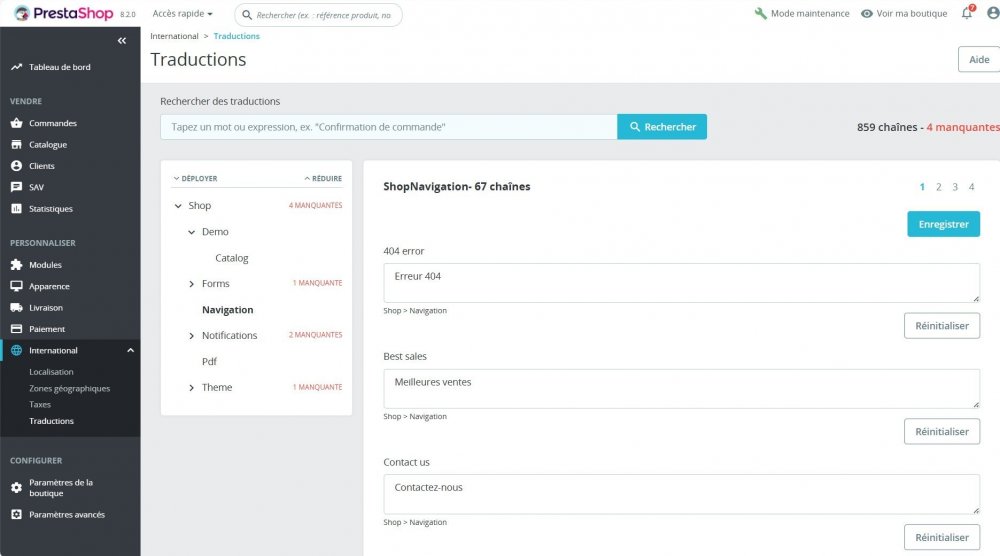Click the Modules puzzle icon

coord(16,265)
